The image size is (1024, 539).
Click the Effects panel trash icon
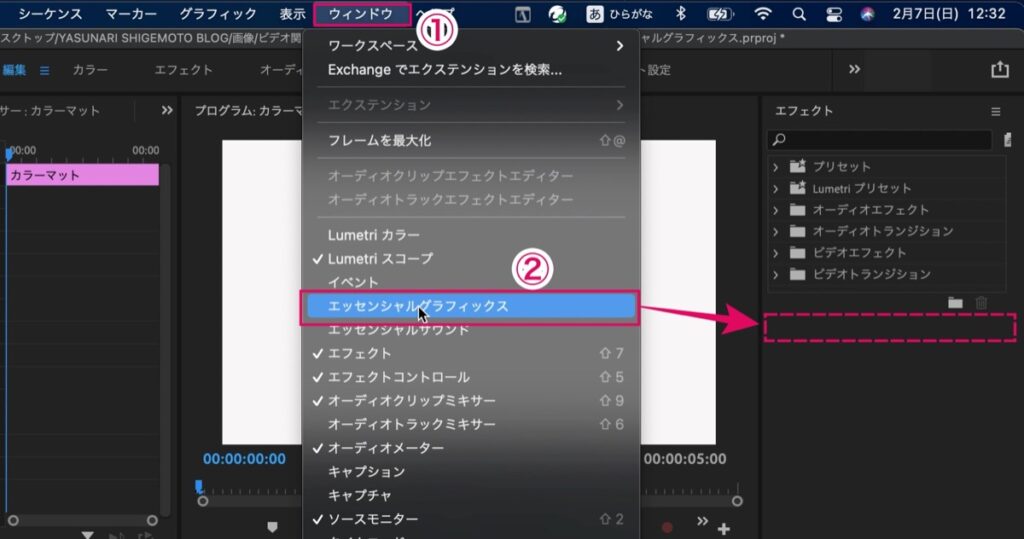pyautogui.click(x=981, y=302)
